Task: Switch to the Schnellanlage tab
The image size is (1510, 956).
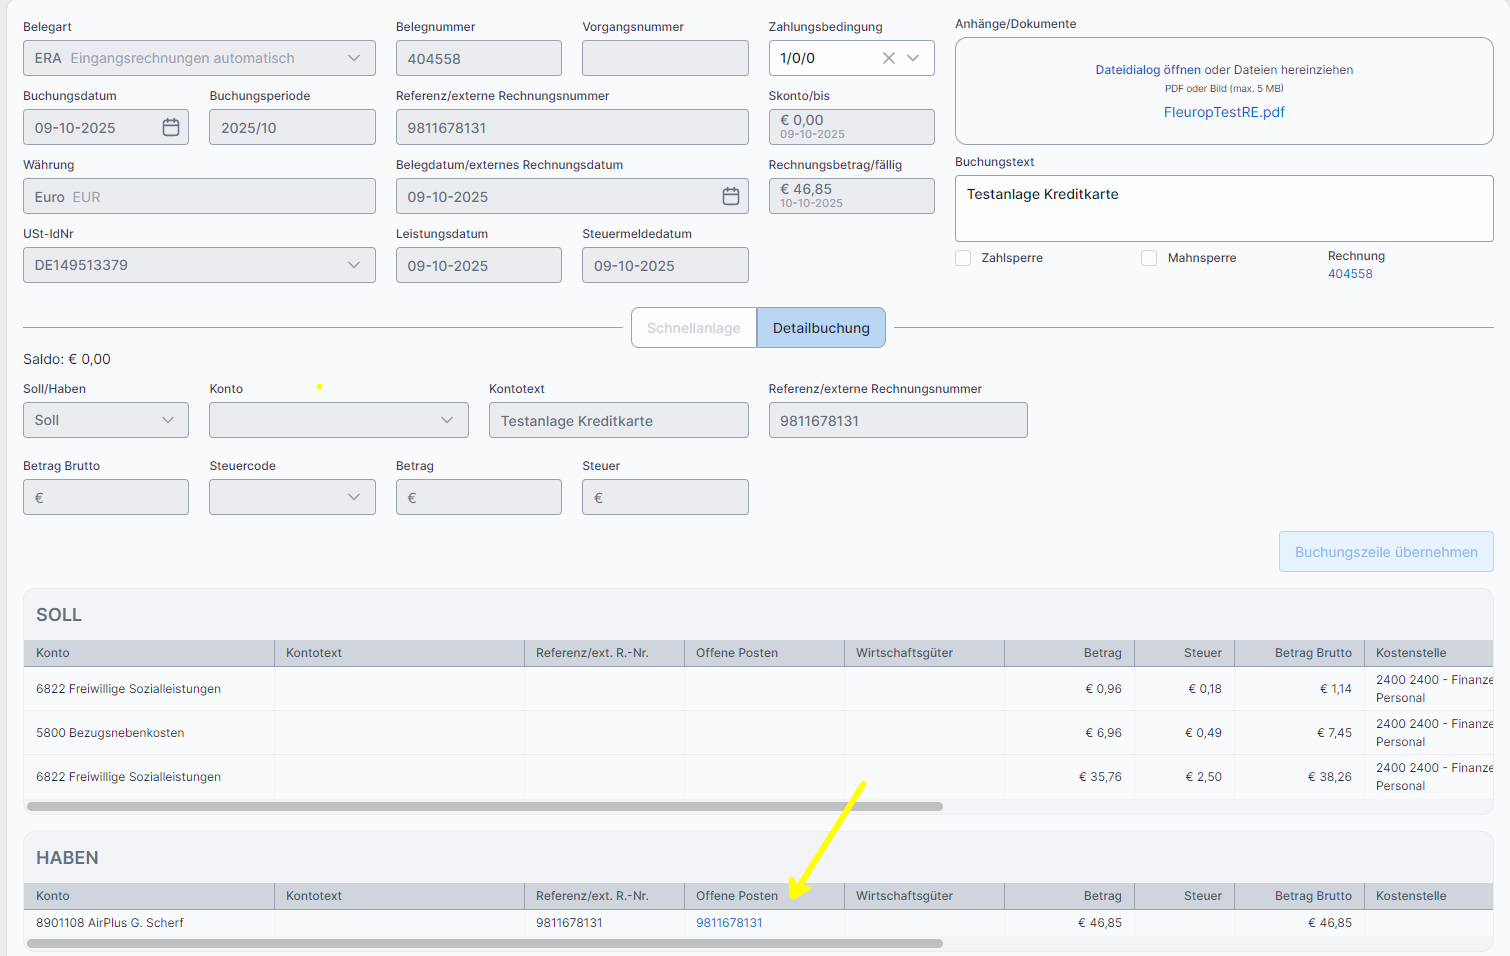Action: pyautogui.click(x=693, y=328)
